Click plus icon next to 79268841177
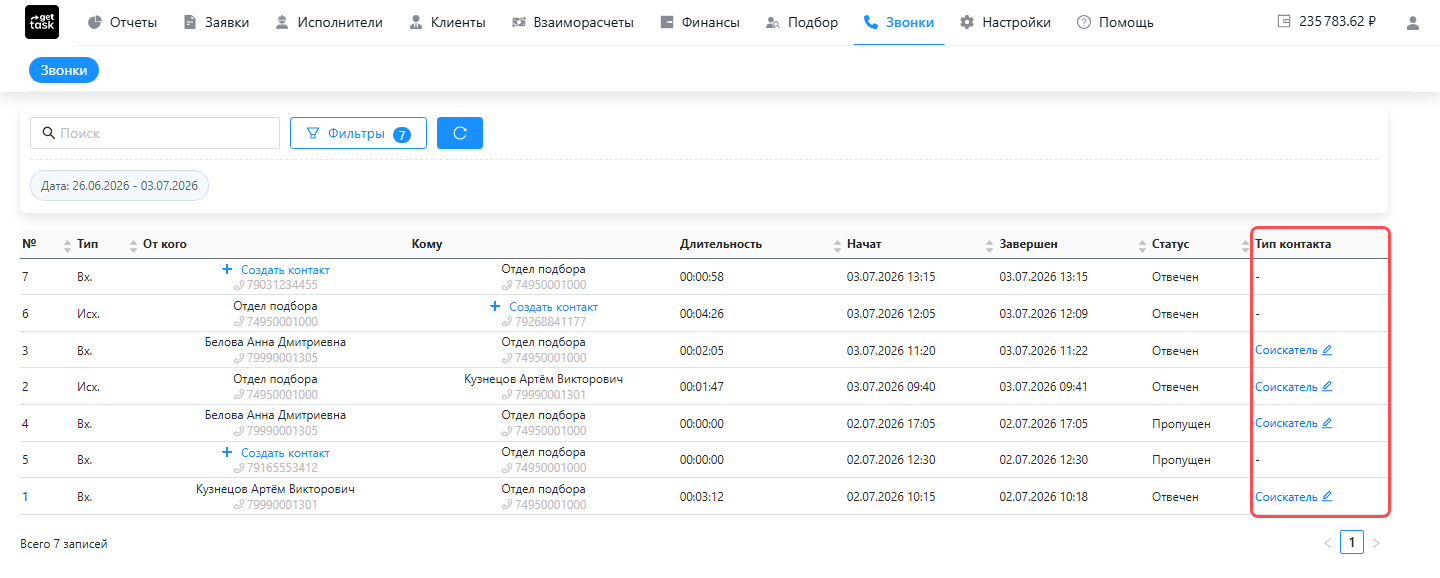This screenshot has height=578, width=1440. (x=495, y=306)
